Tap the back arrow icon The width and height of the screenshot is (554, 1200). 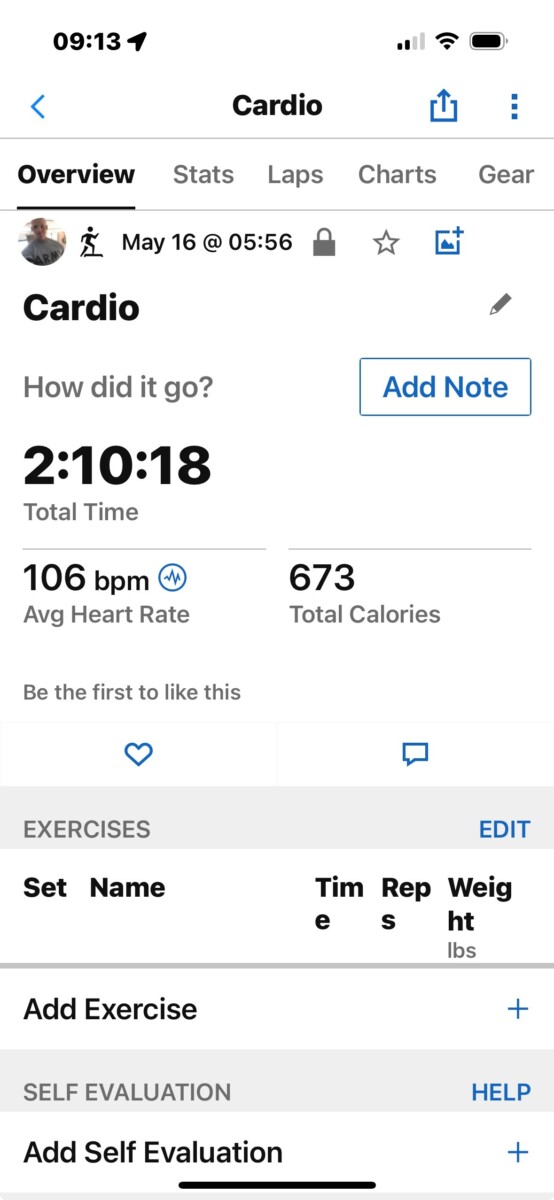pos(38,106)
